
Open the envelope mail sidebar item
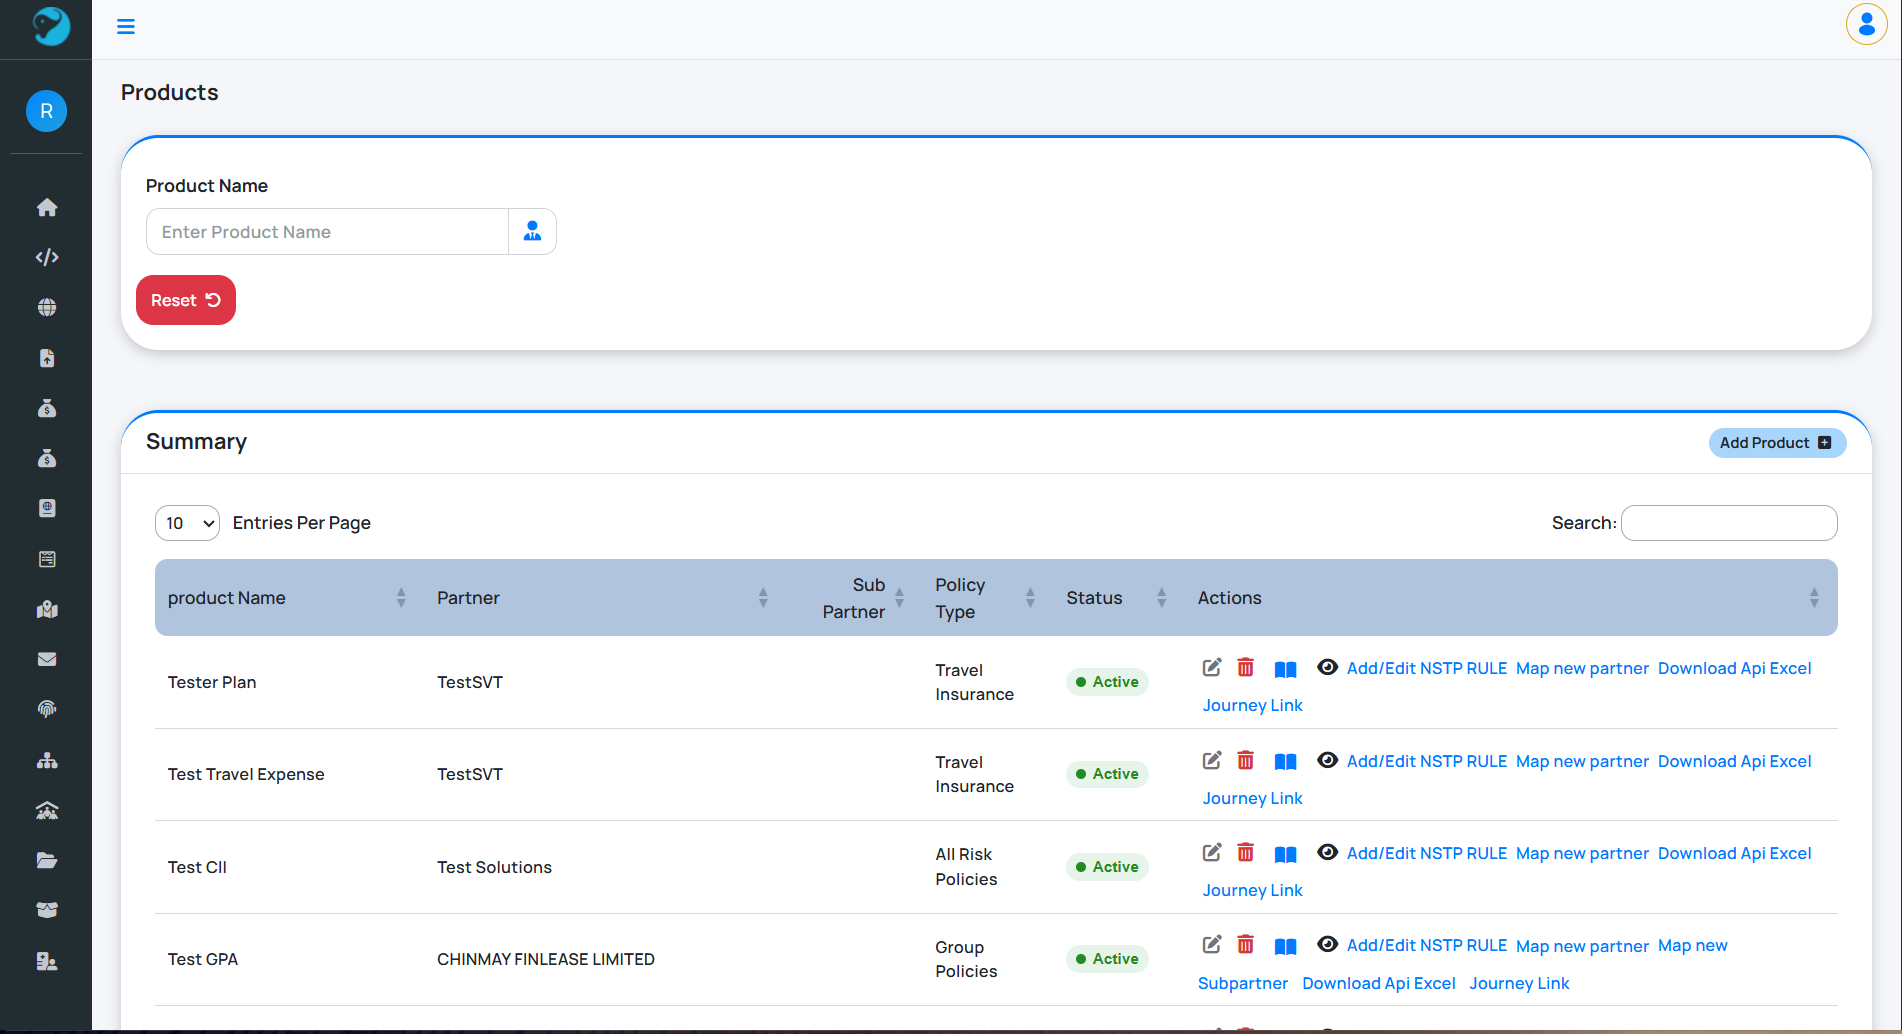pyautogui.click(x=47, y=659)
